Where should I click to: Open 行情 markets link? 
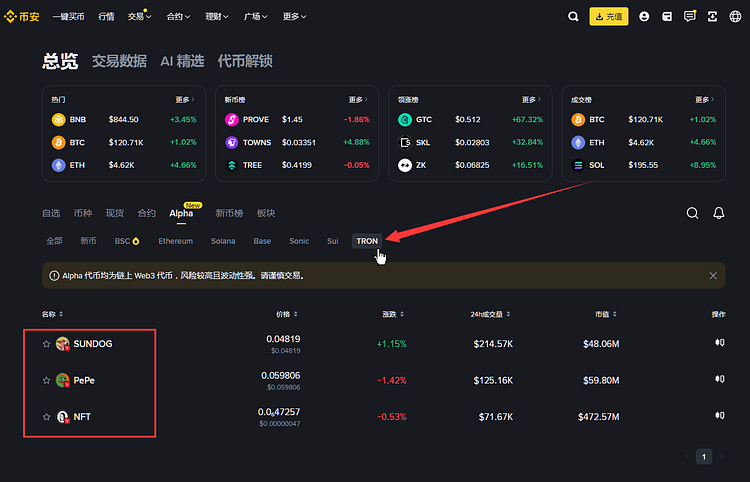[106, 17]
